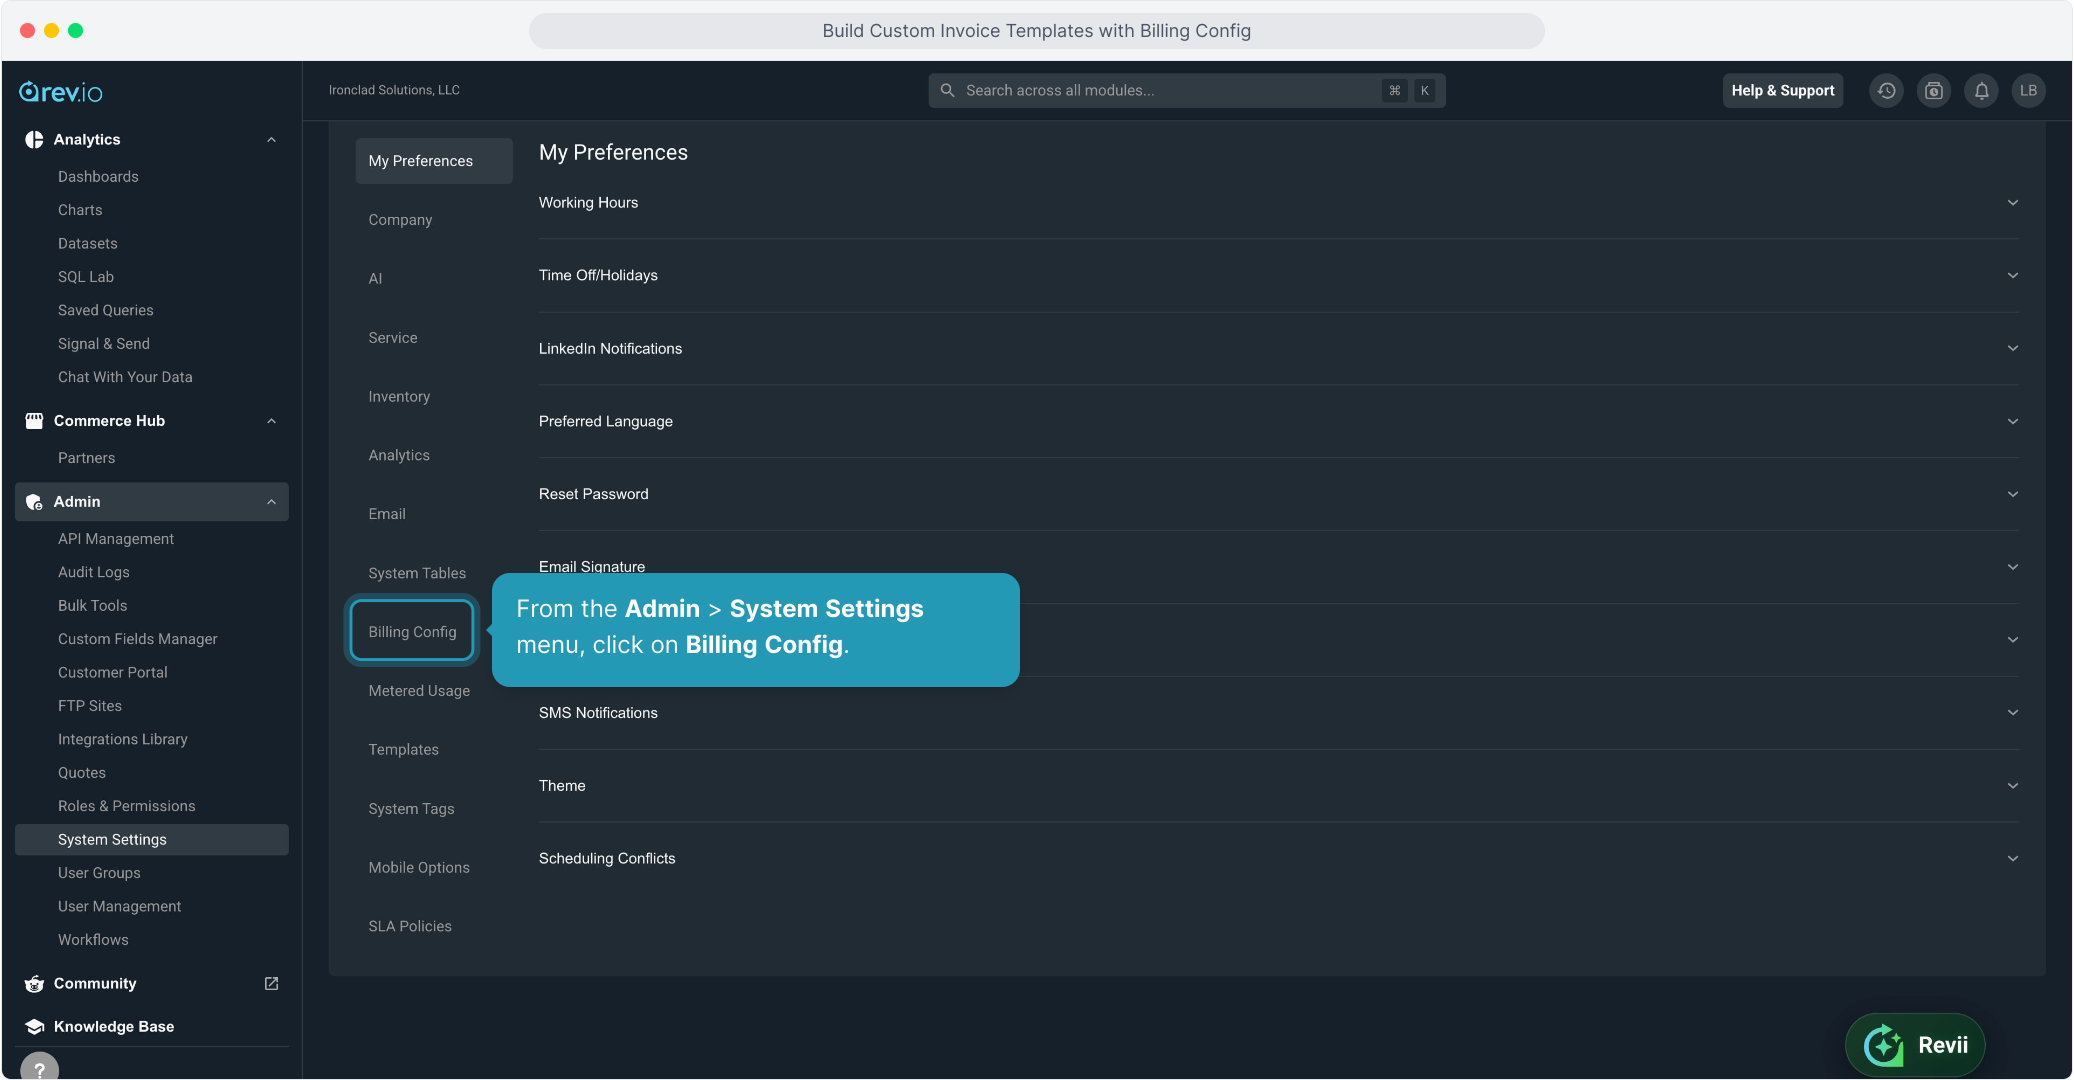This screenshot has height=1080, width=2074.
Task: Open Workflows in sidebar
Action: 93,940
